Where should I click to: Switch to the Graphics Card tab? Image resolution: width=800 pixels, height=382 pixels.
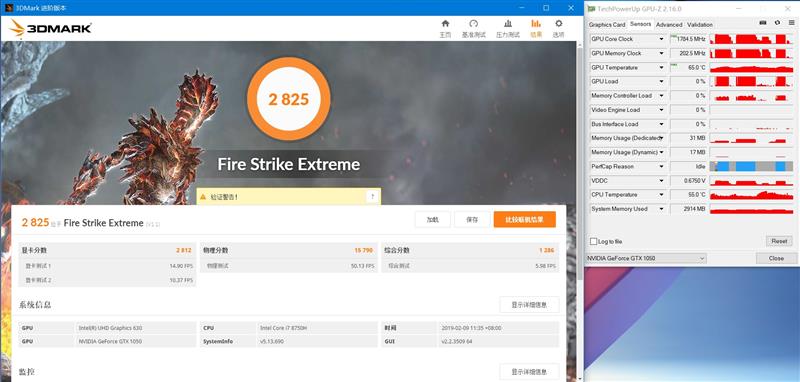click(x=607, y=24)
